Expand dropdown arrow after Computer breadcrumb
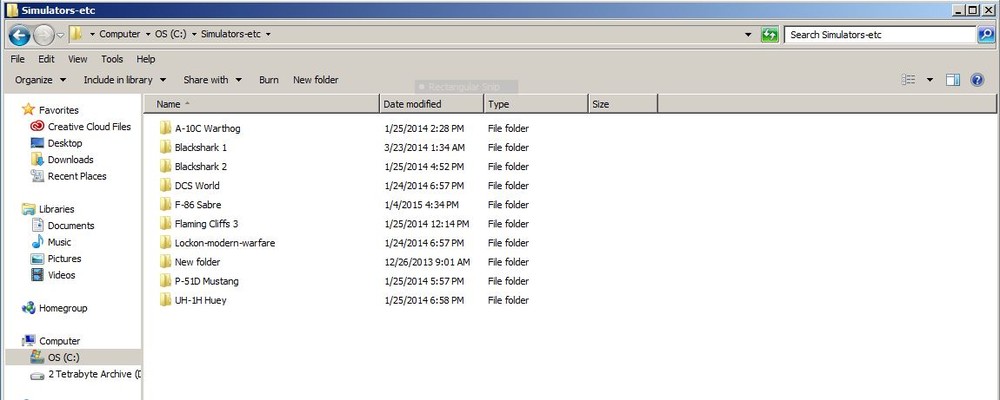The width and height of the screenshot is (1000, 400). click(148, 34)
